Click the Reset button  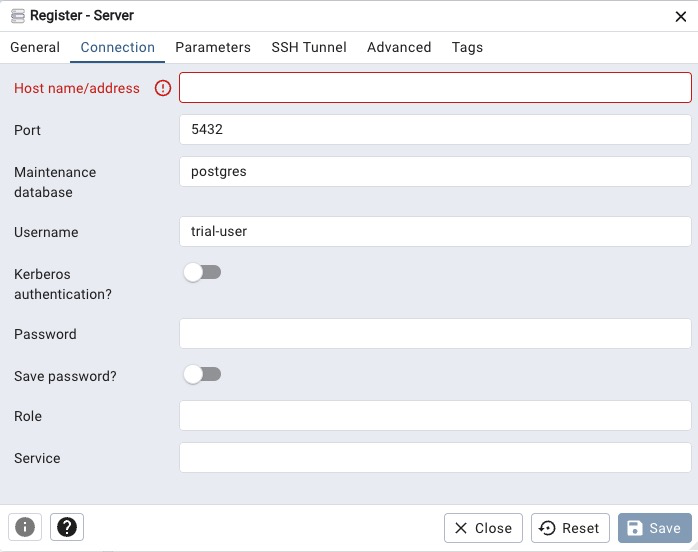[570, 528]
